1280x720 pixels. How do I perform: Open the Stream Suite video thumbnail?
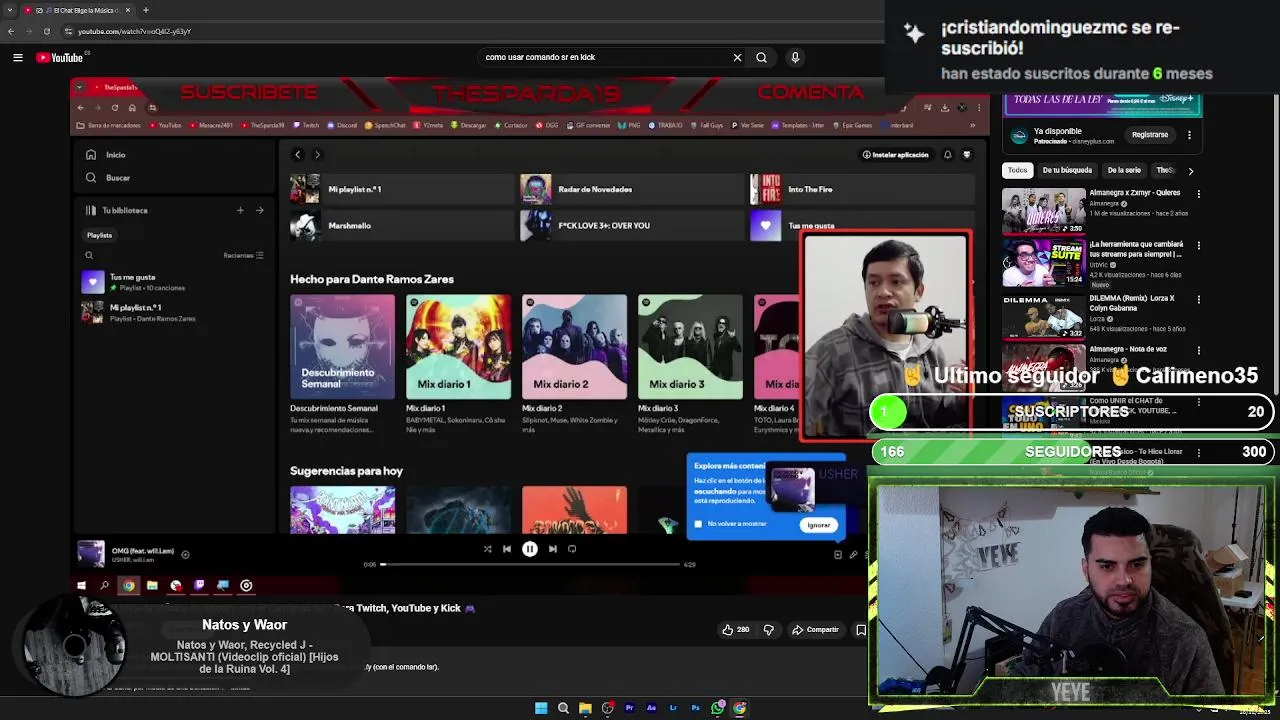1044,264
